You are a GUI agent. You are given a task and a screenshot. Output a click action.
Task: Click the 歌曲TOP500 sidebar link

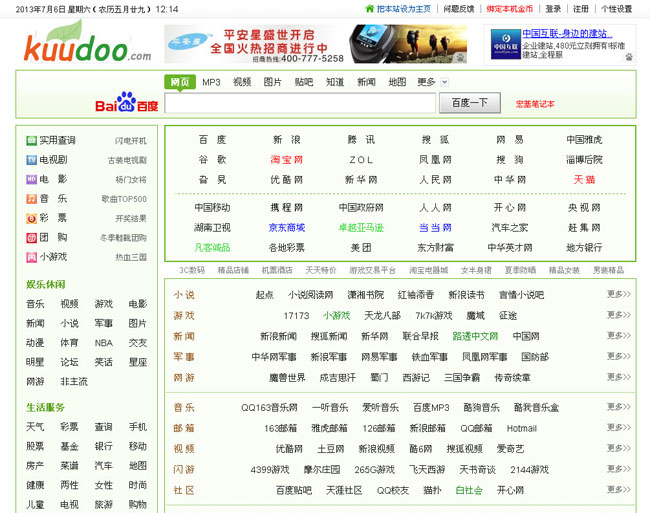tap(124, 199)
